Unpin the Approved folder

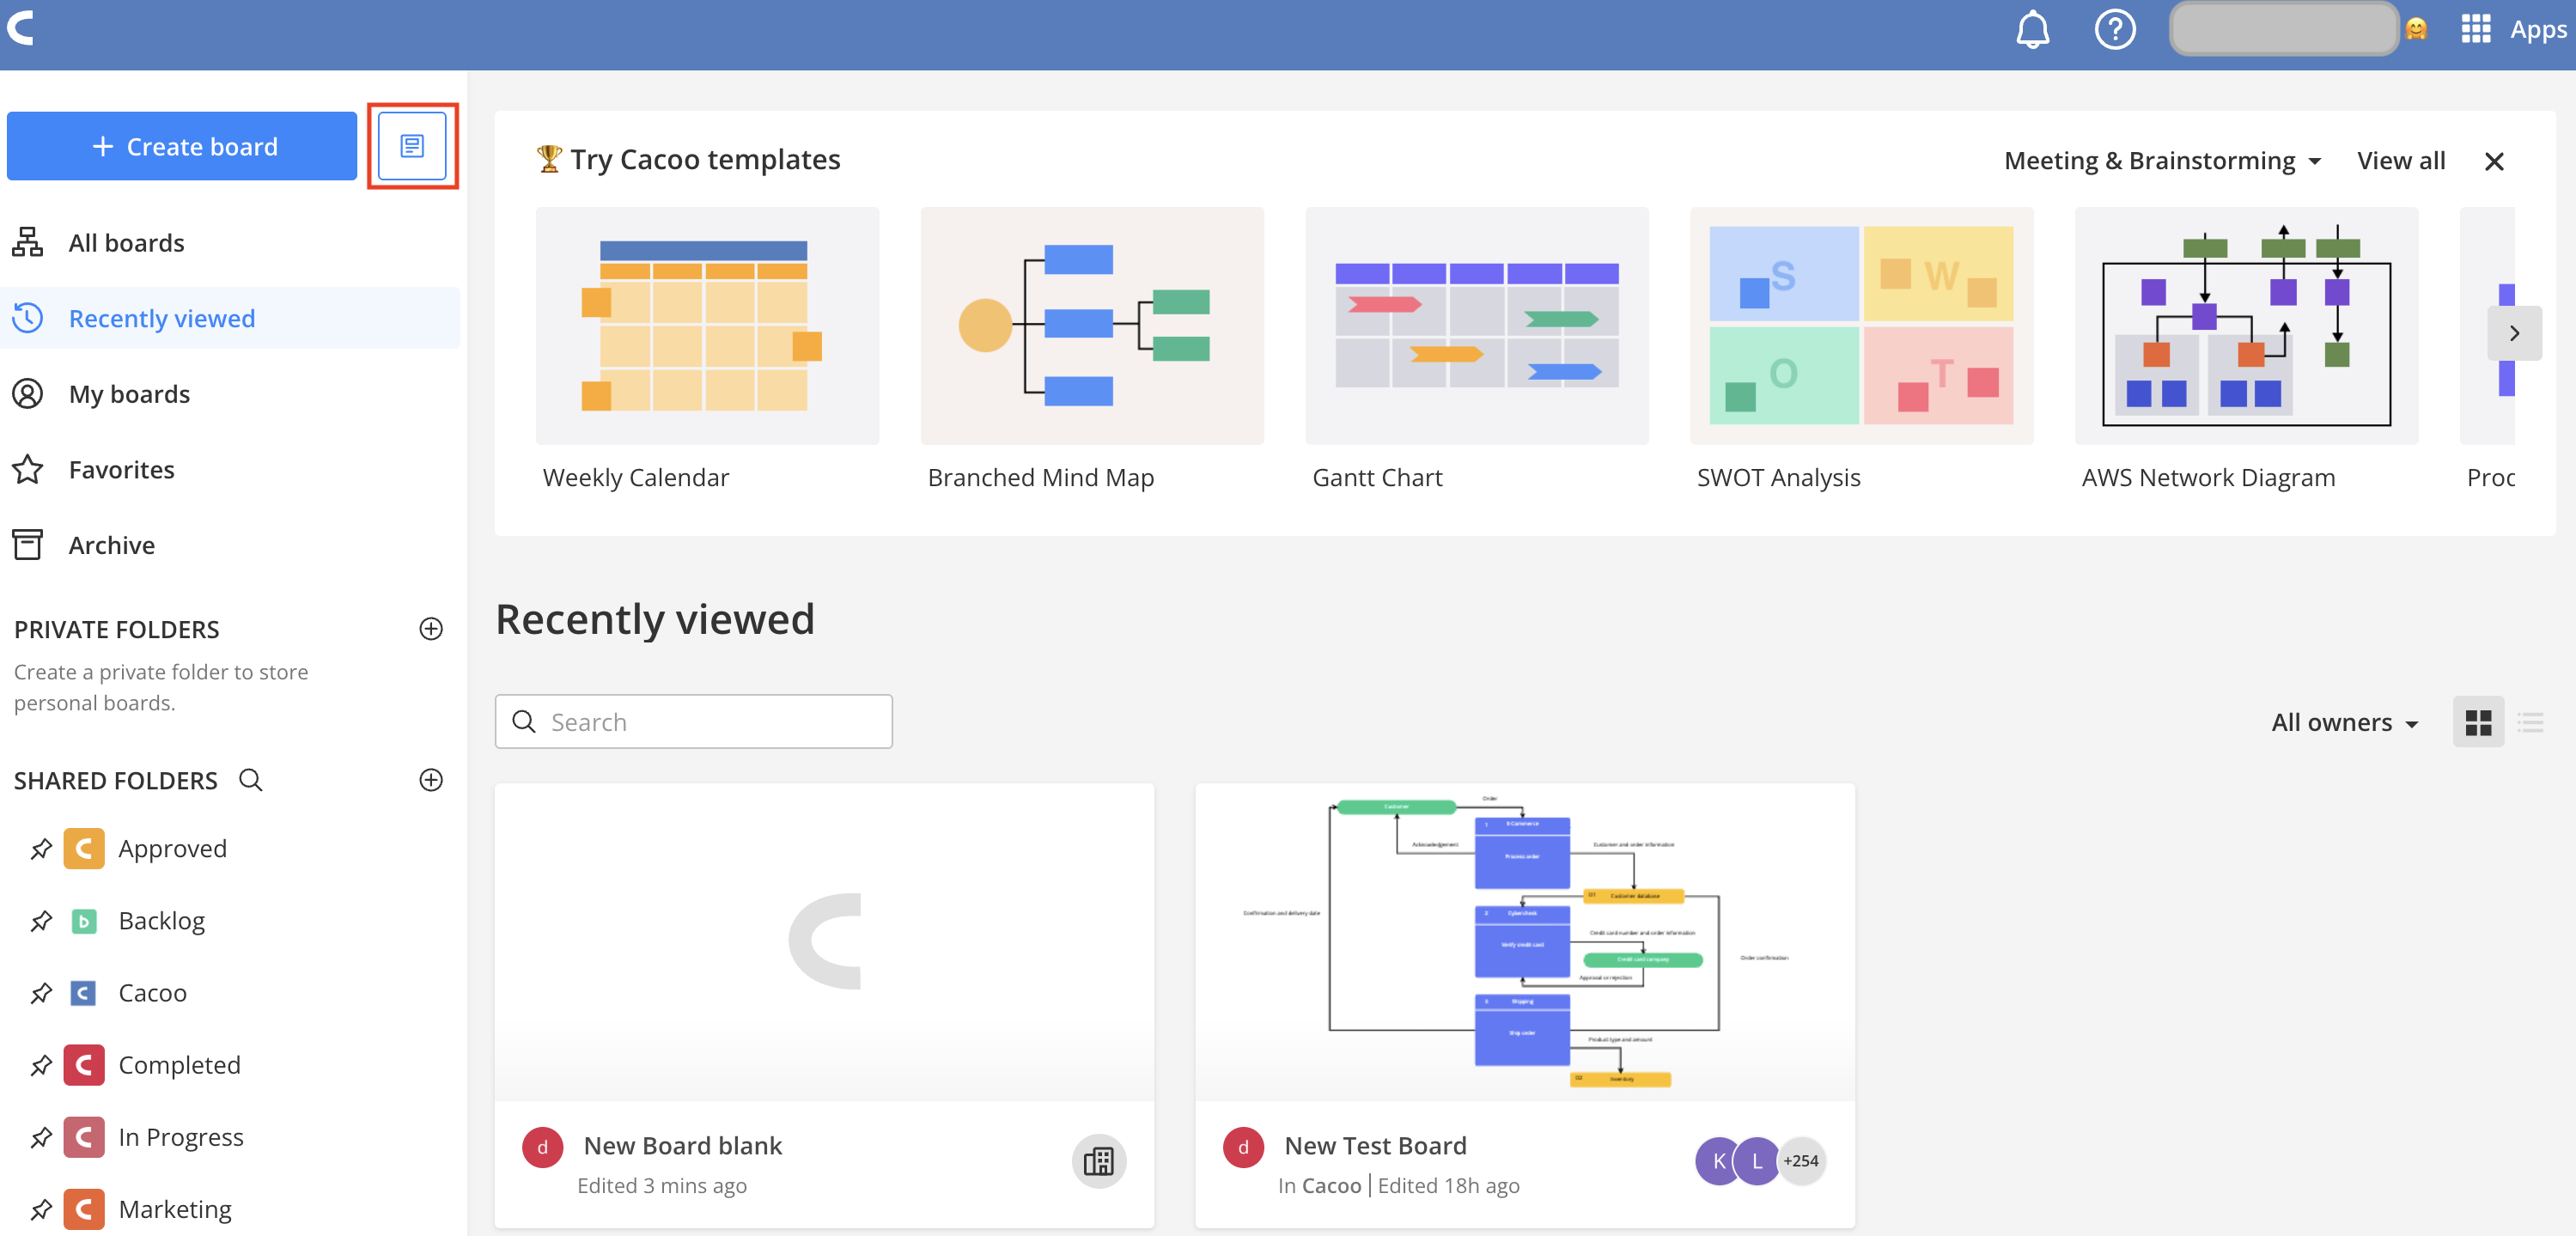(x=41, y=849)
